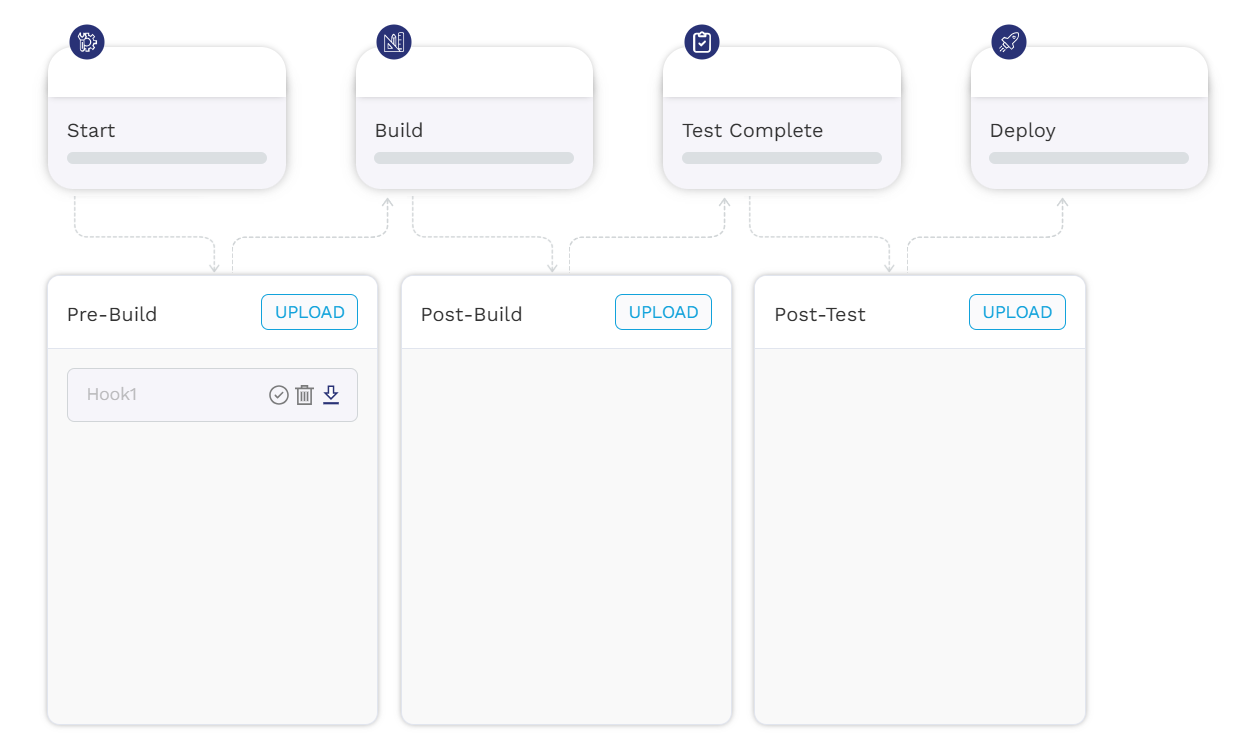
Task: Click UPLOAD in the Post-Test panel
Action: (1017, 312)
